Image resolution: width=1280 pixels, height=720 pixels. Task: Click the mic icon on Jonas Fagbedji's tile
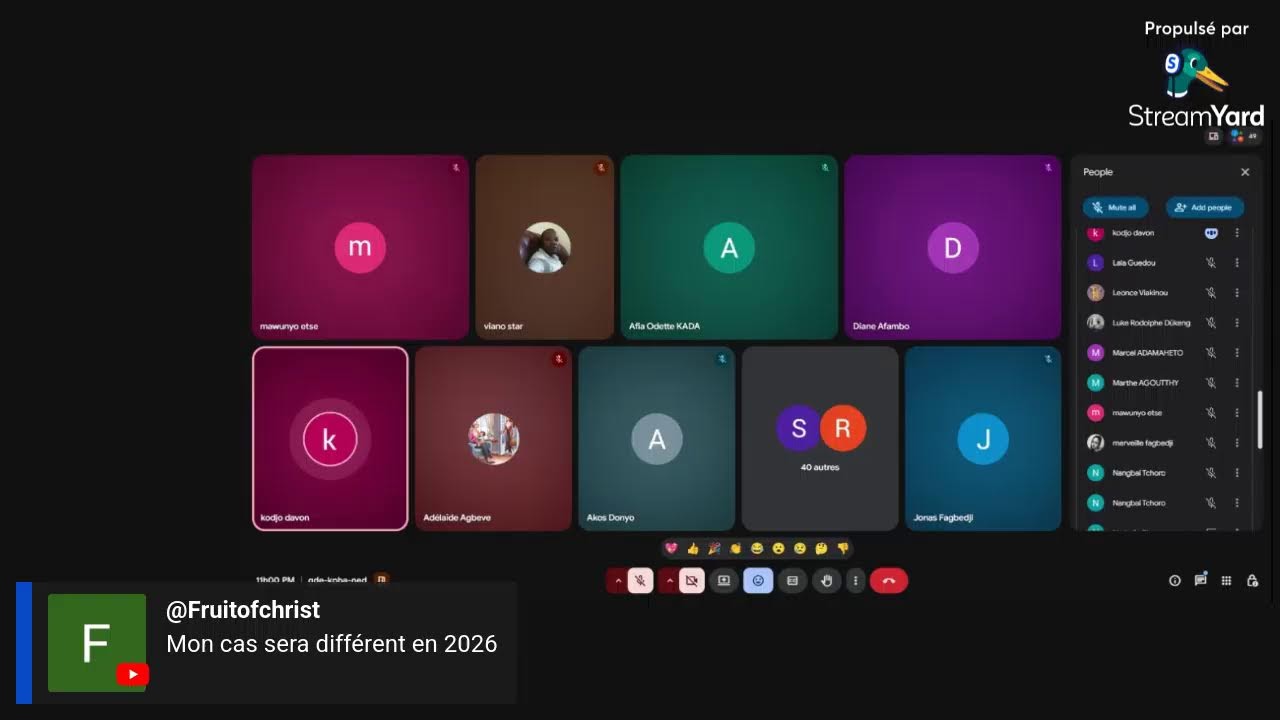pos(1048,359)
